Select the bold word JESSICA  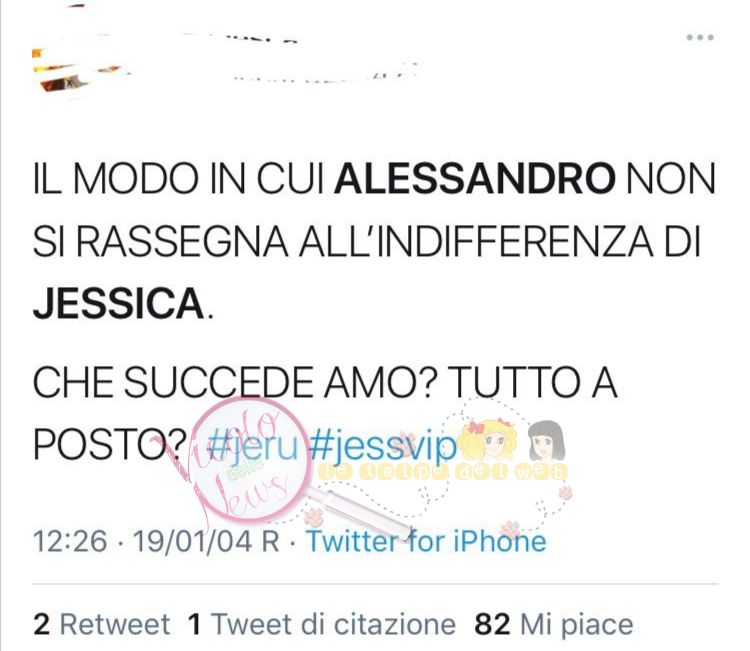(119, 303)
